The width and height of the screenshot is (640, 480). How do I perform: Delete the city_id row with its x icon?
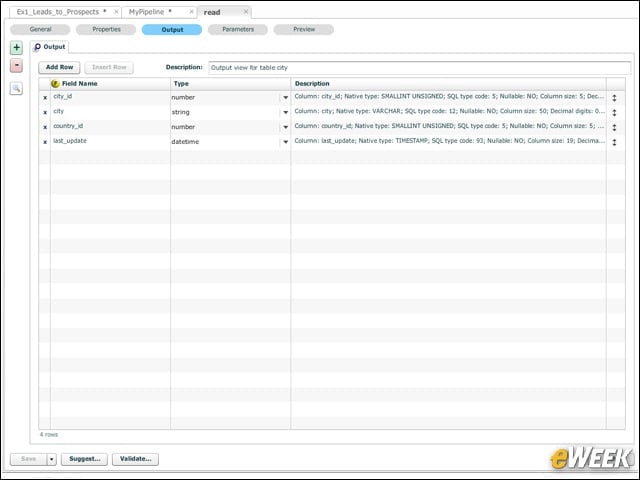[45, 98]
